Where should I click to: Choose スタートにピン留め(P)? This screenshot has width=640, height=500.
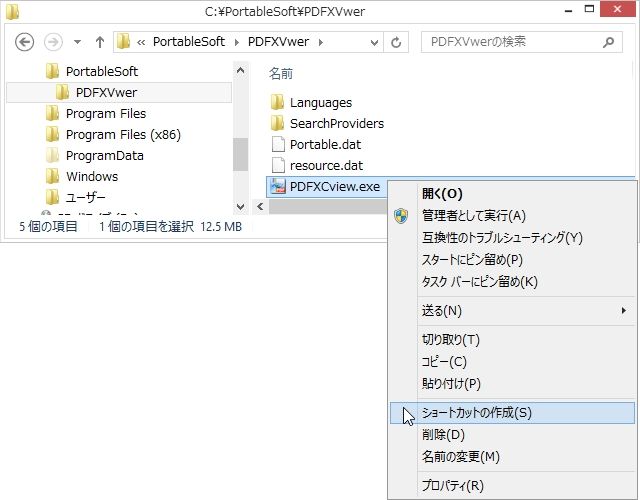point(512,260)
